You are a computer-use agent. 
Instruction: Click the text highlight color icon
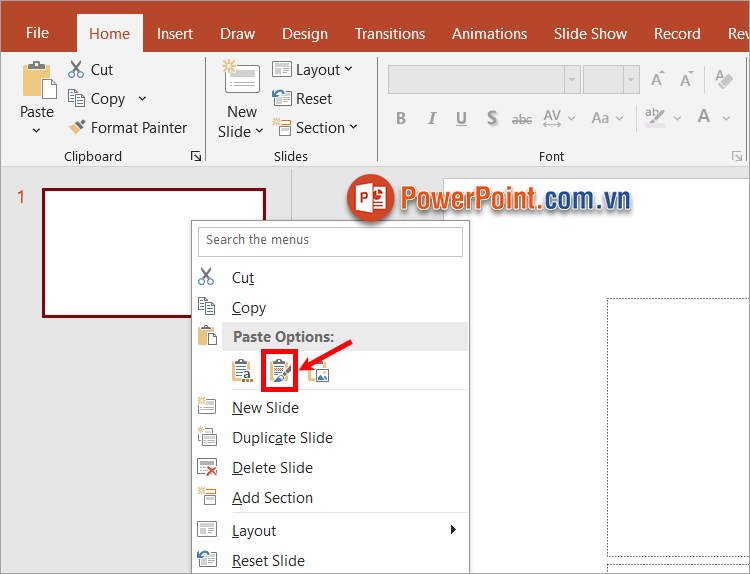coord(654,118)
